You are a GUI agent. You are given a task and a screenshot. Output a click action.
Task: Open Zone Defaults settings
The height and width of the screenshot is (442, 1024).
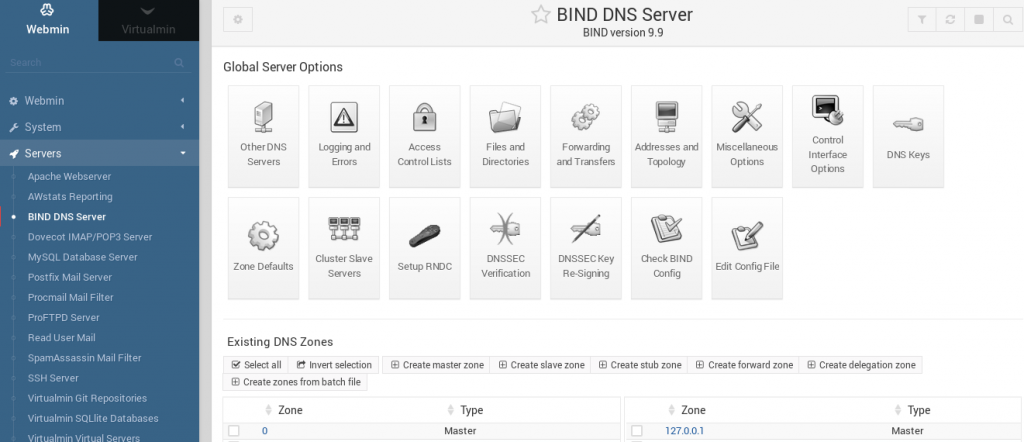click(x=263, y=248)
